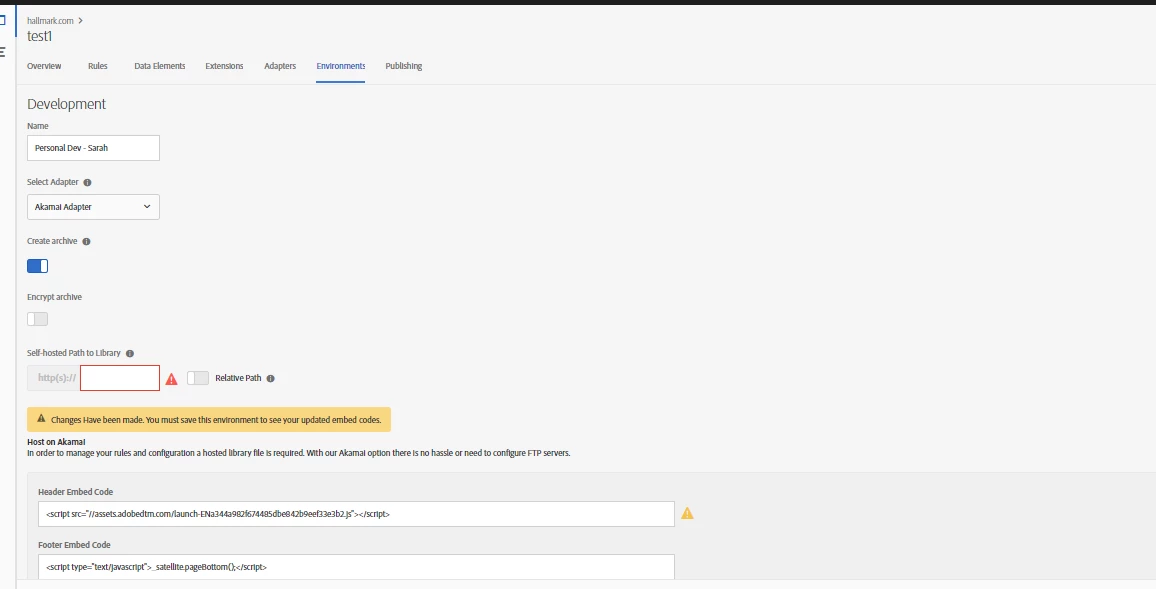Click the Footer Embed Code field
This screenshot has height=589, width=1156.
click(356, 567)
